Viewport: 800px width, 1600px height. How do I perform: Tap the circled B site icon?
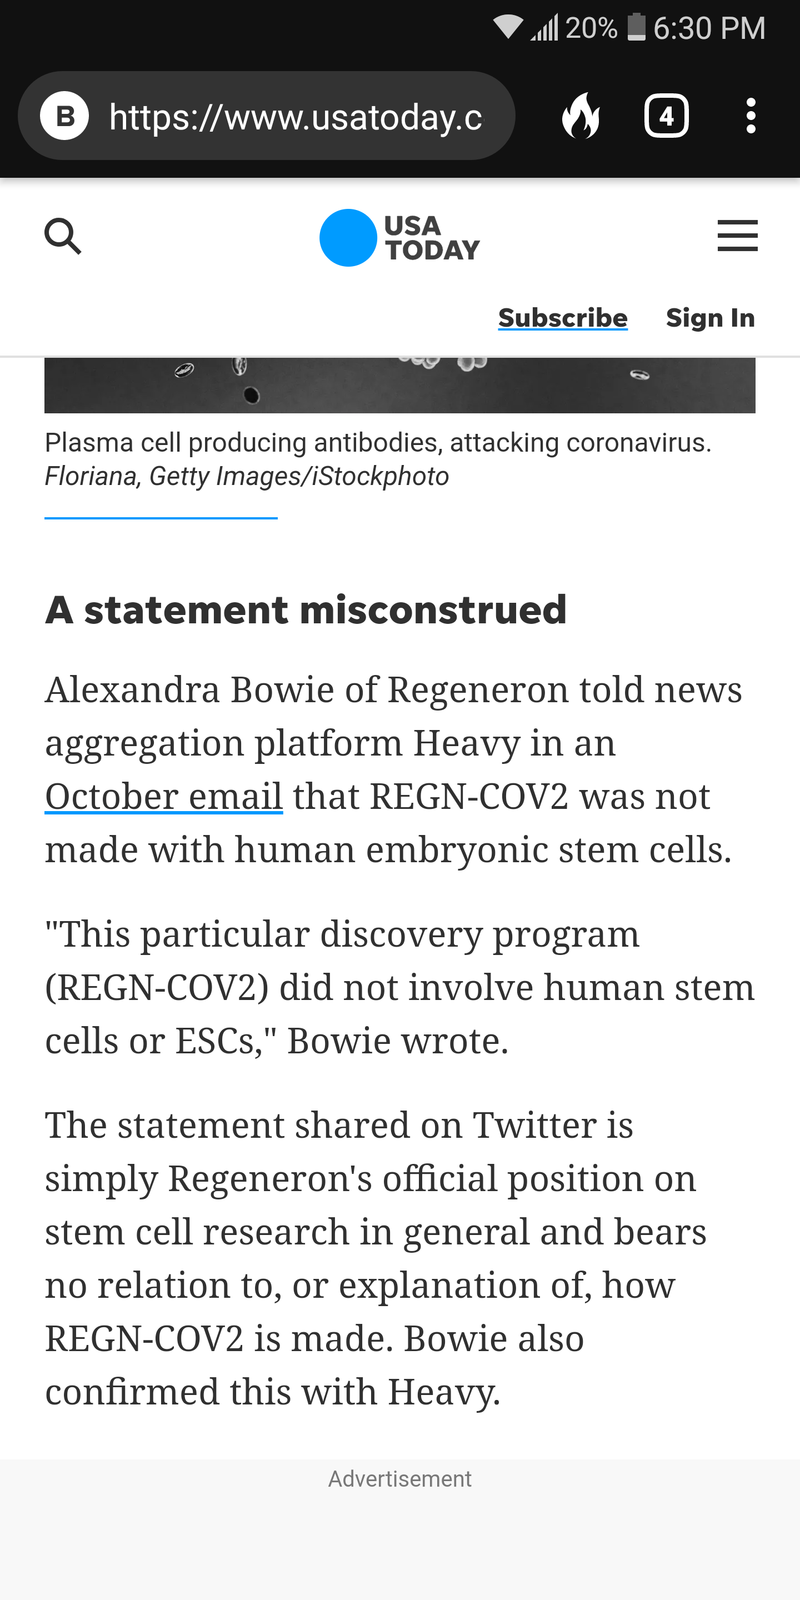click(x=65, y=116)
